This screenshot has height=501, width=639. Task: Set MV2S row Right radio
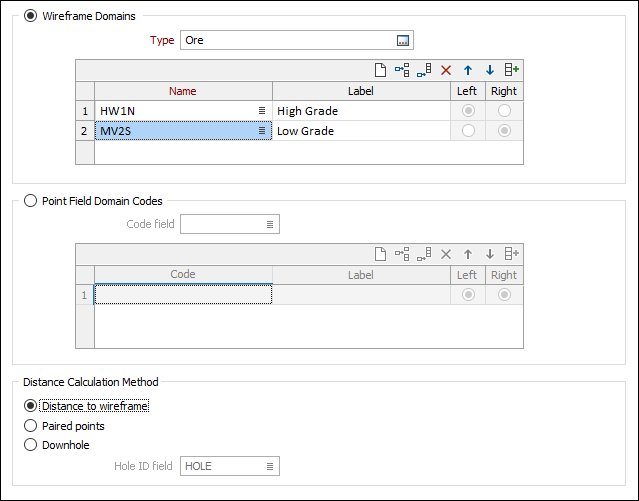coord(504,130)
